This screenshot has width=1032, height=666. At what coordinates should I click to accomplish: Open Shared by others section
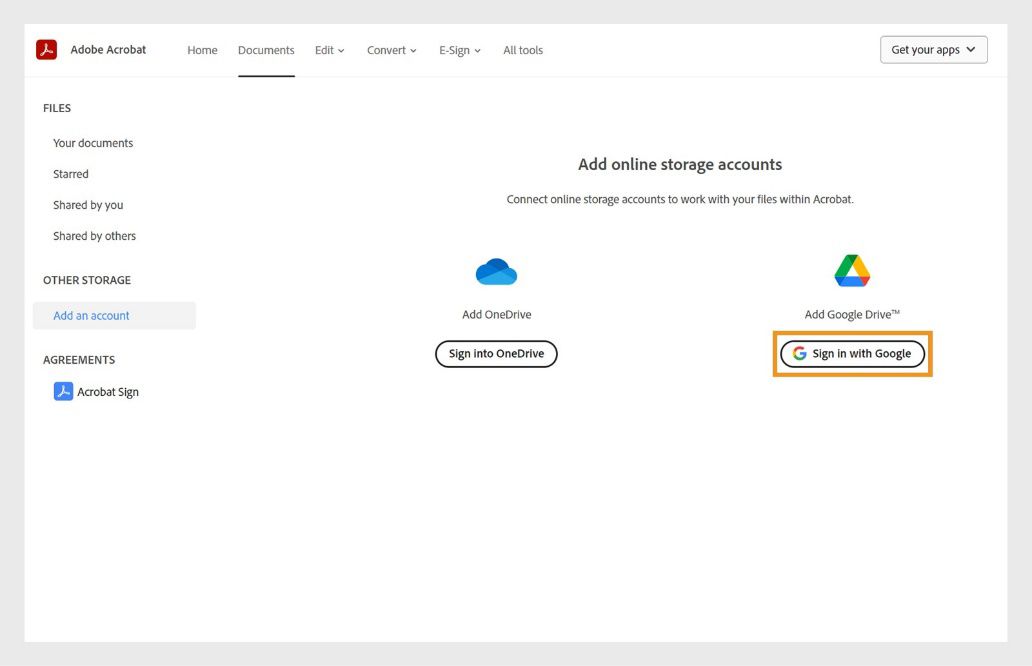point(94,236)
